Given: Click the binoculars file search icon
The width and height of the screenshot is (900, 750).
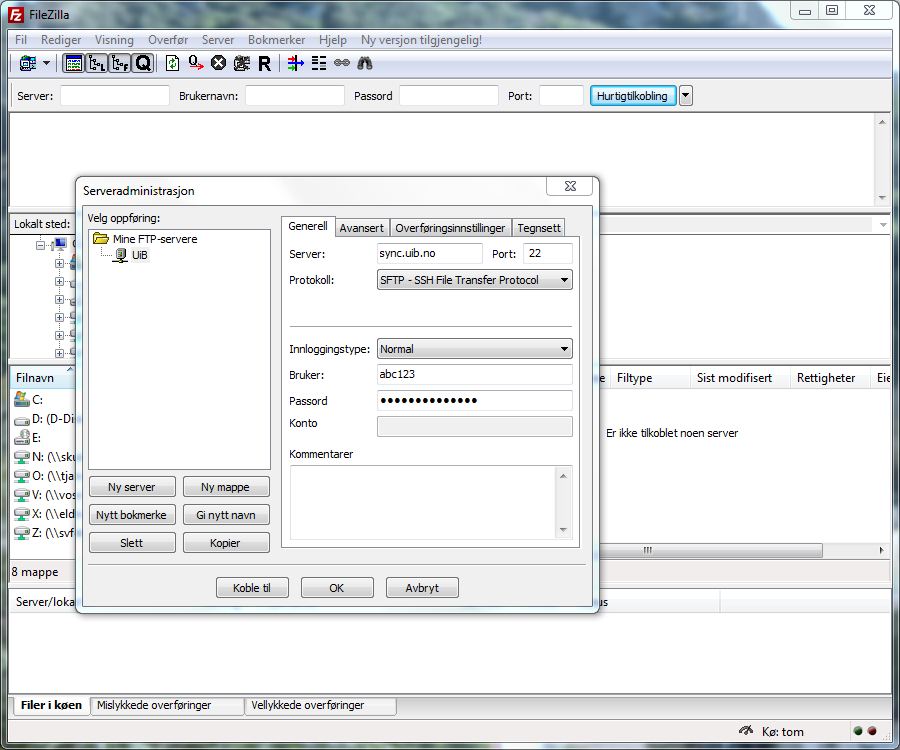Looking at the screenshot, I should pyautogui.click(x=365, y=63).
